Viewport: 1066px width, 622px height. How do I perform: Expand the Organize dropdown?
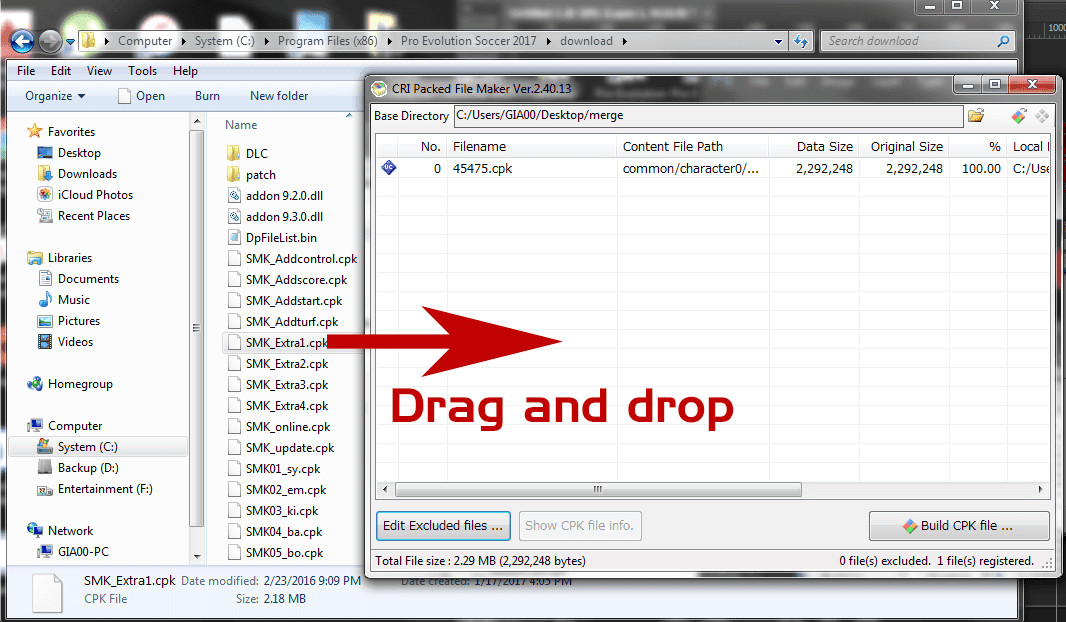pos(52,96)
